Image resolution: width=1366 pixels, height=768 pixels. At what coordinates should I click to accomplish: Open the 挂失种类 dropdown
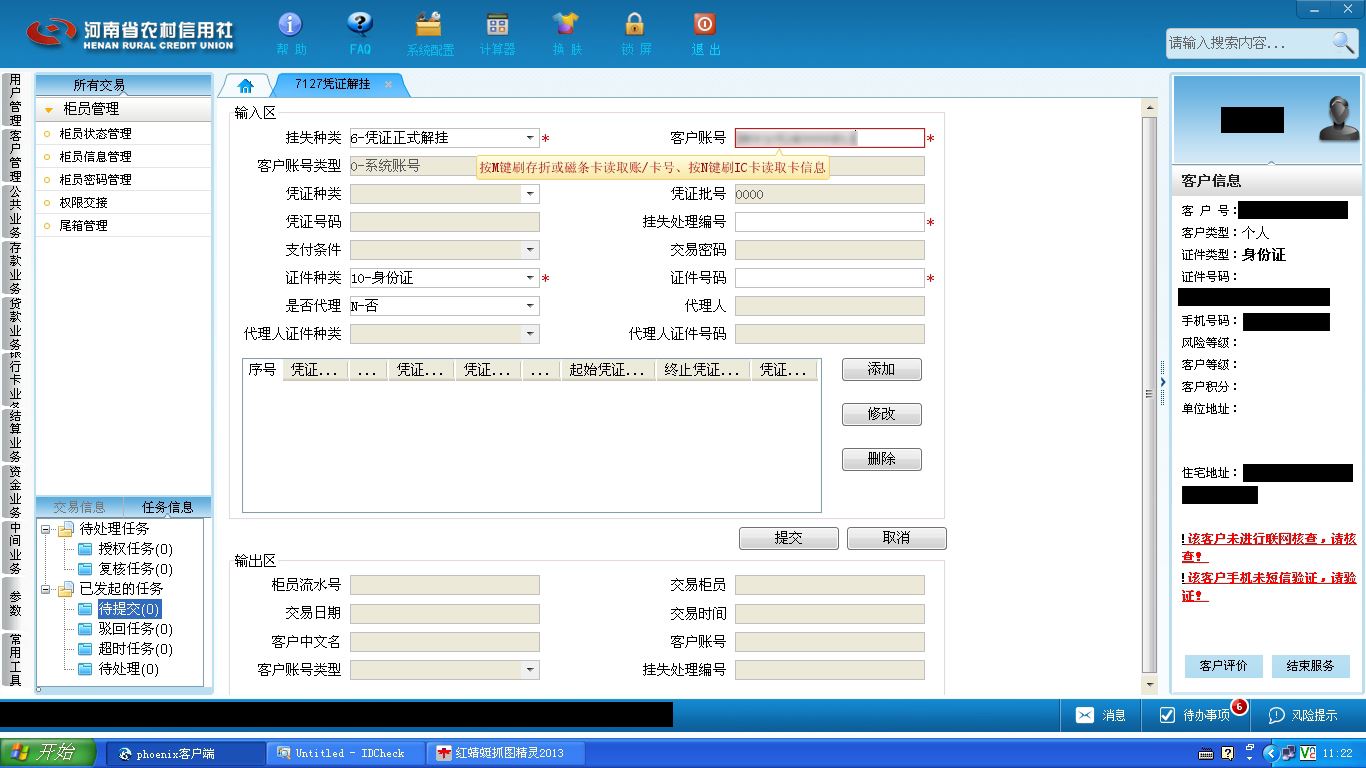(530, 138)
